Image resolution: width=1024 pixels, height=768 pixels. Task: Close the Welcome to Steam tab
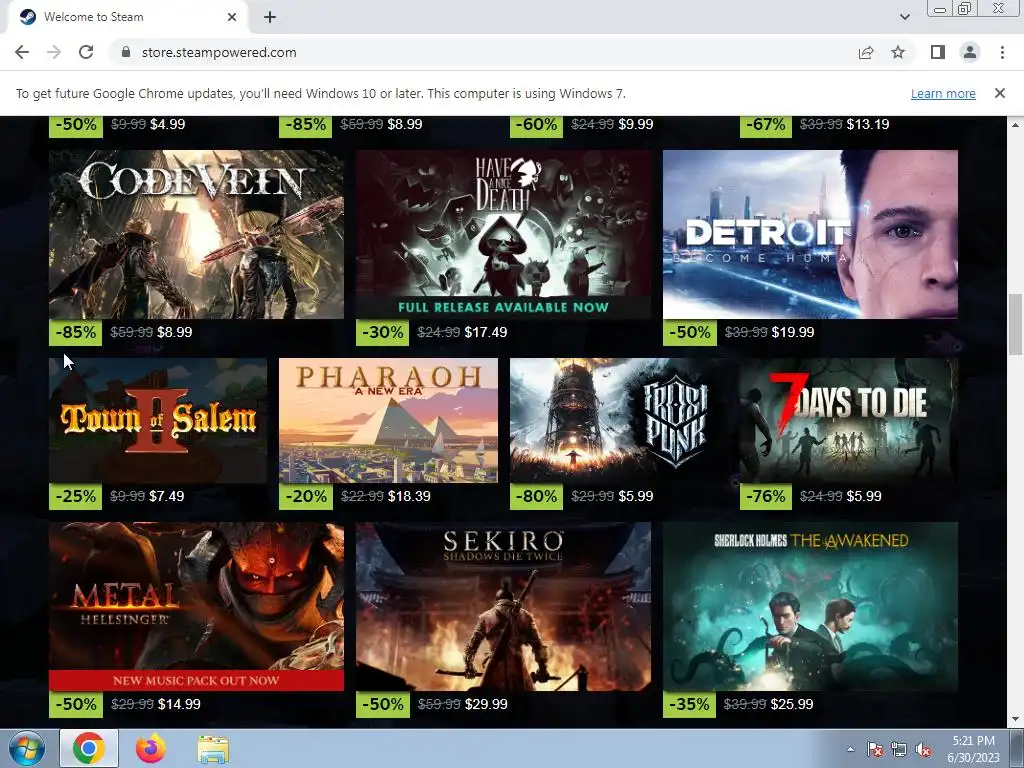[x=232, y=17]
